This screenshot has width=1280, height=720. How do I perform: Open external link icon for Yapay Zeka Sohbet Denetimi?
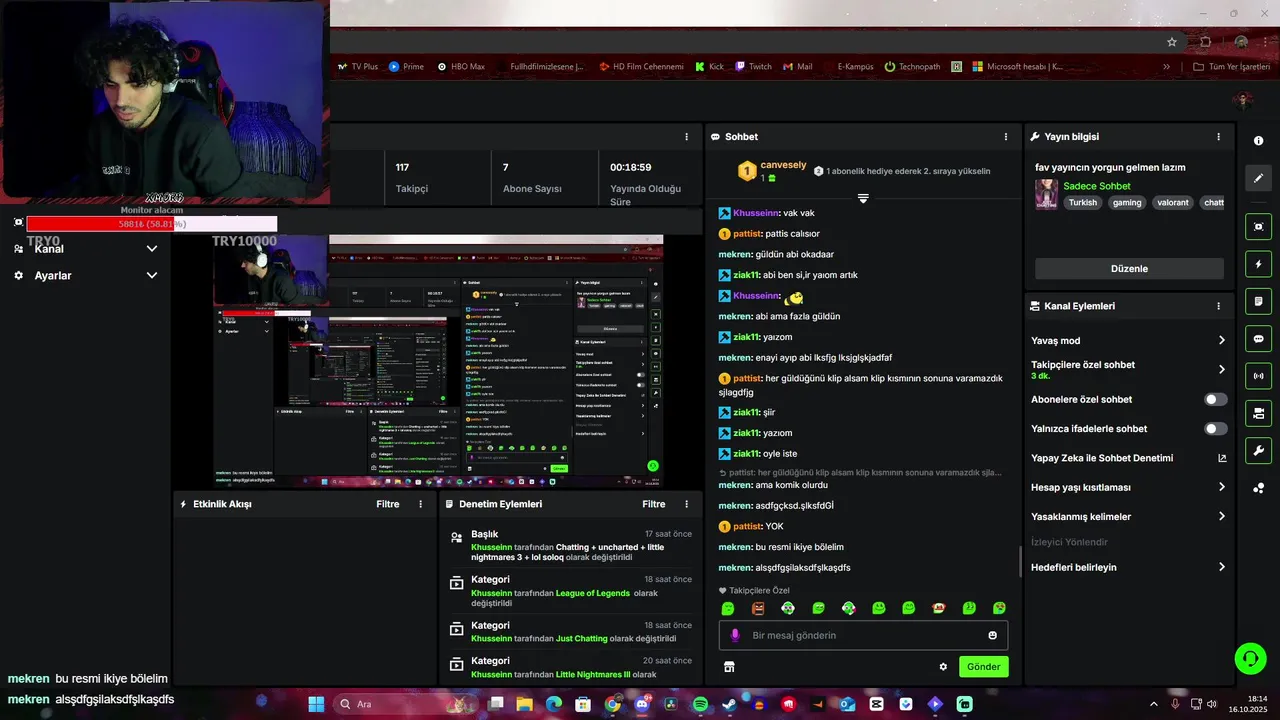tap(1222, 458)
